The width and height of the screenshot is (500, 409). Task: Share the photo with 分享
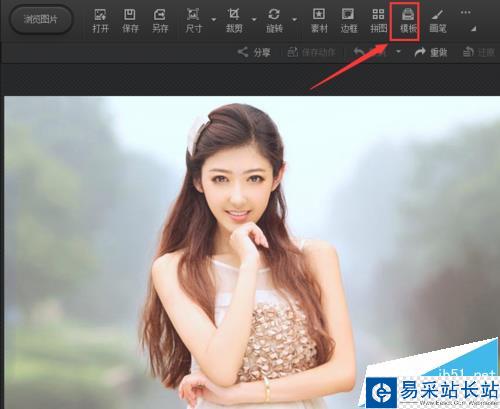pos(254,52)
